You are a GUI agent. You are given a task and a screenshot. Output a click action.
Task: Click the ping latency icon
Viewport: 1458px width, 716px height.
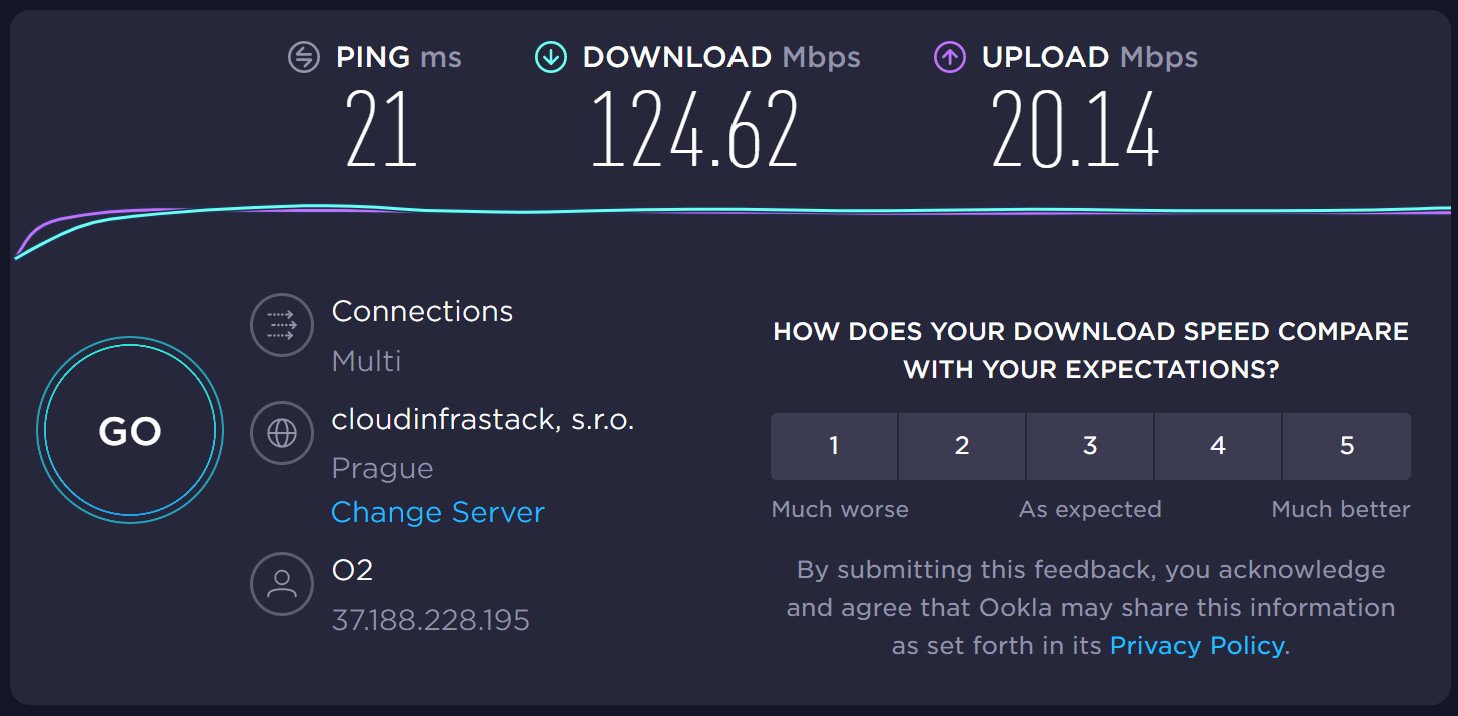point(303,57)
